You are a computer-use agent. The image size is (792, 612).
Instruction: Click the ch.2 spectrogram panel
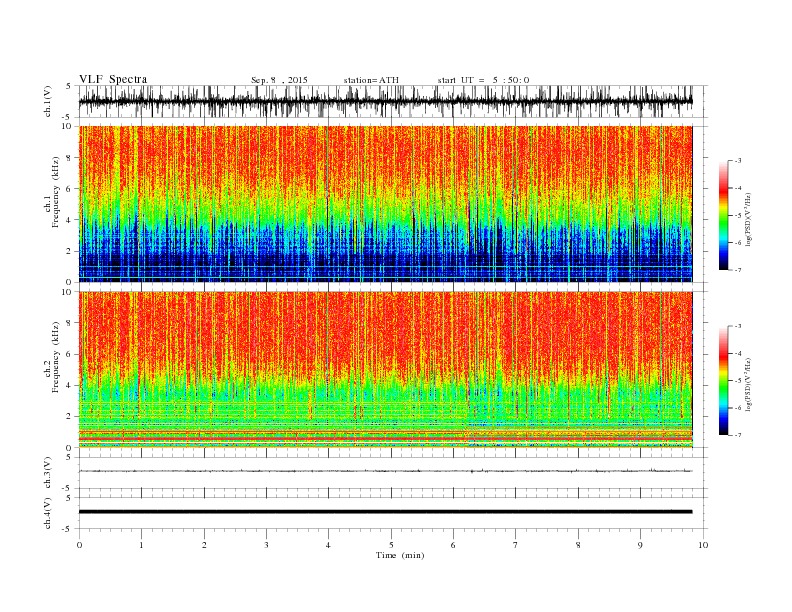385,370
